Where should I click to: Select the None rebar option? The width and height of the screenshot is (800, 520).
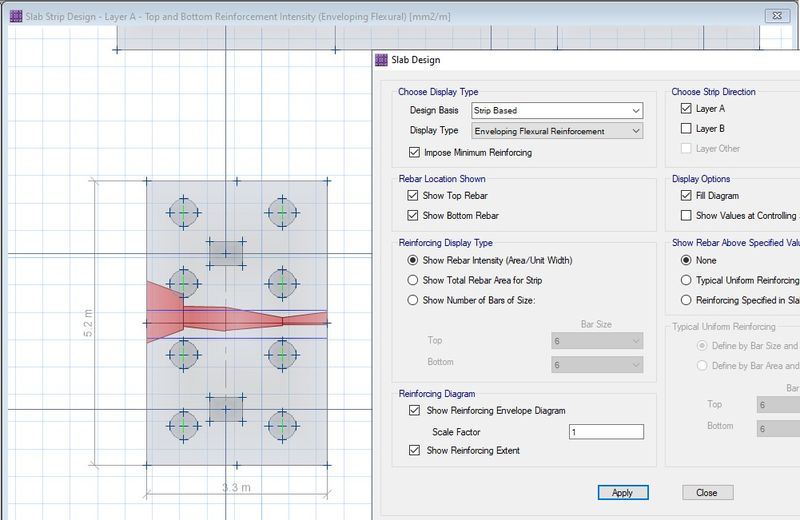[x=686, y=260]
